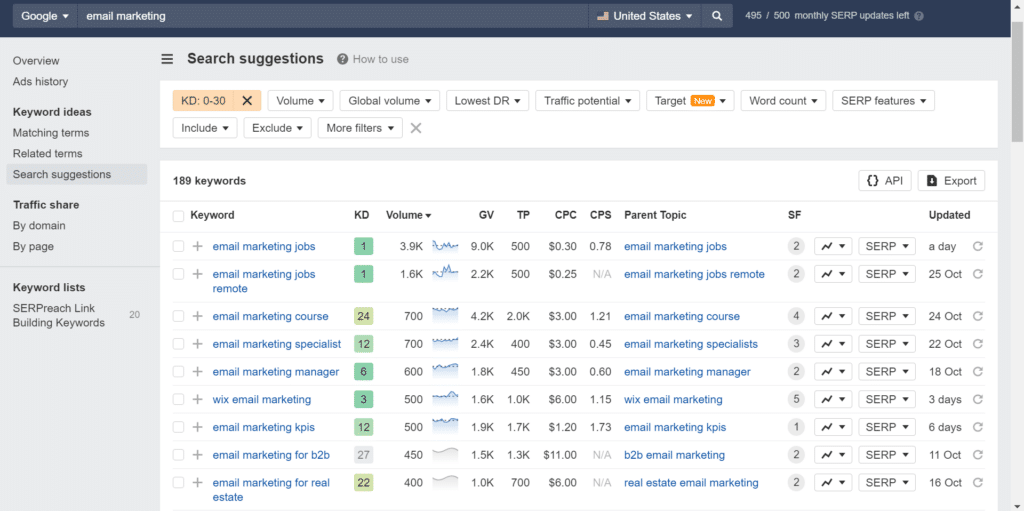Check the email marketing specialist checkbox
This screenshot has height=511, width=1024.
pyautogui.click(x=178, y=344)
